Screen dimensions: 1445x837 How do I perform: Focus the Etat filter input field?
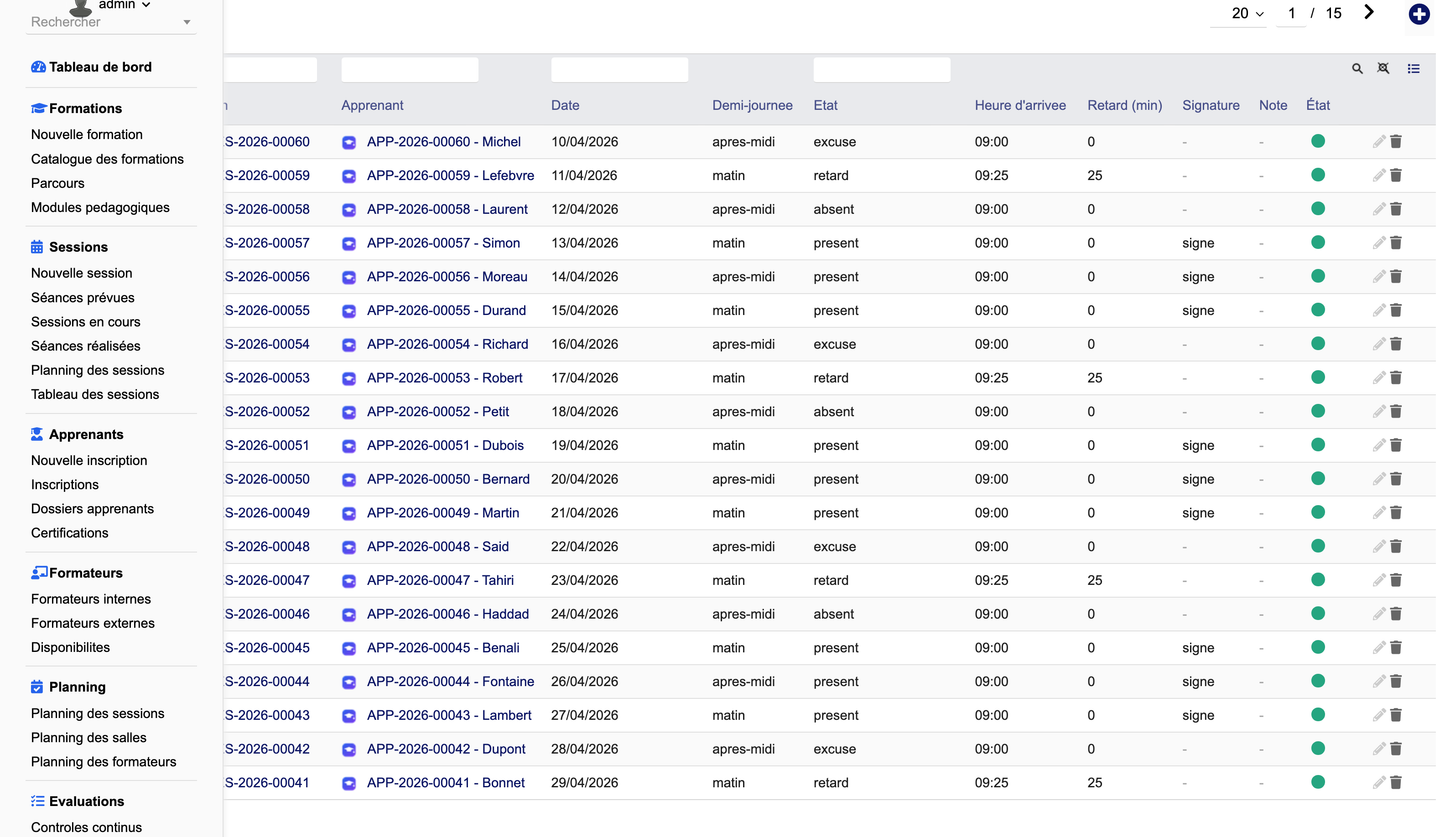(x=882, y=69)
